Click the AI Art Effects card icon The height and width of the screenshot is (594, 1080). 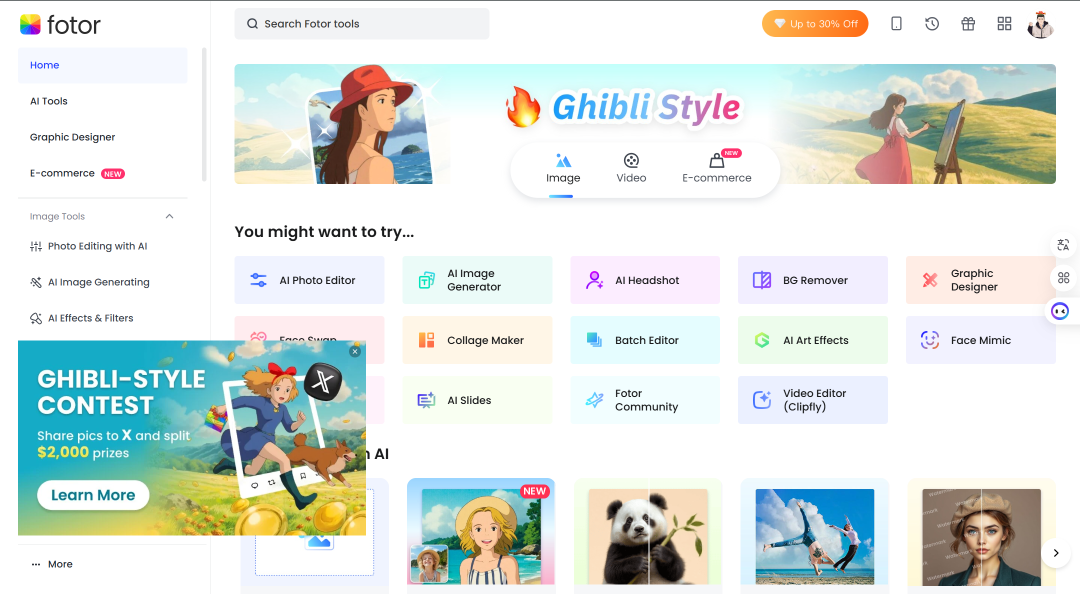pos(762,340)
